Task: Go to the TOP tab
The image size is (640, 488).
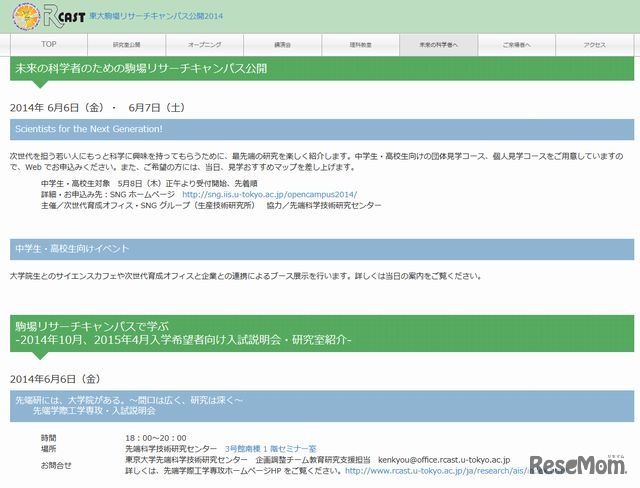Action: coord(49,44)
